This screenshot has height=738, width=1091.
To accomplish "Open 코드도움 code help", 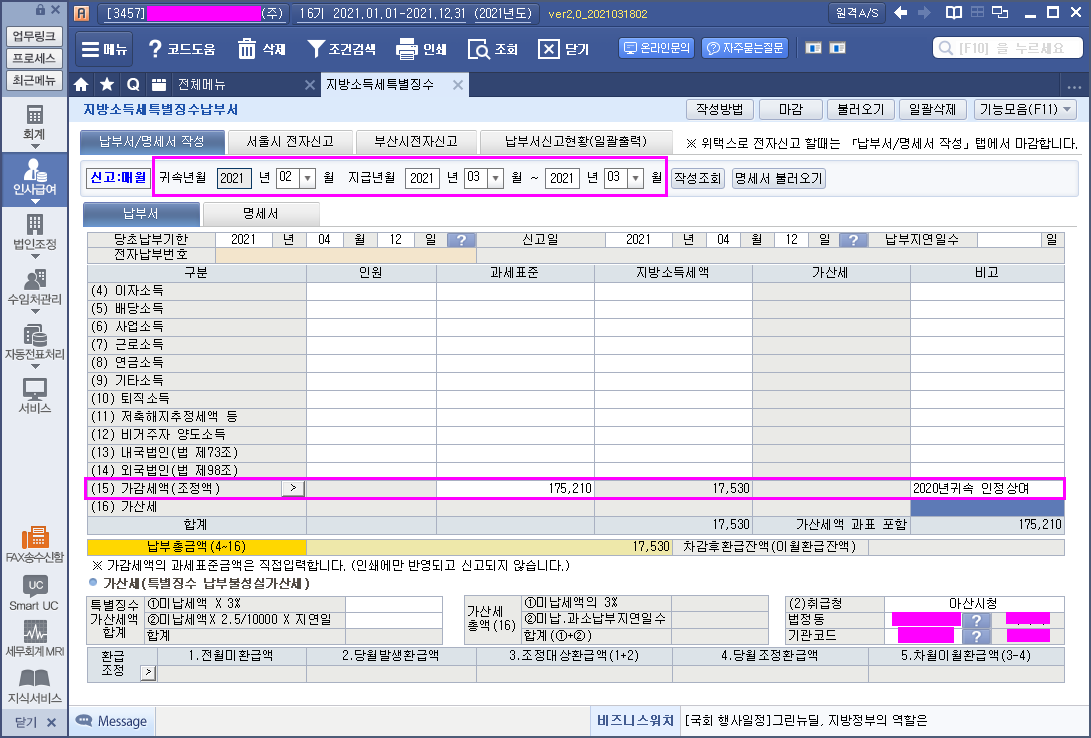I will (x=182, y=49).
